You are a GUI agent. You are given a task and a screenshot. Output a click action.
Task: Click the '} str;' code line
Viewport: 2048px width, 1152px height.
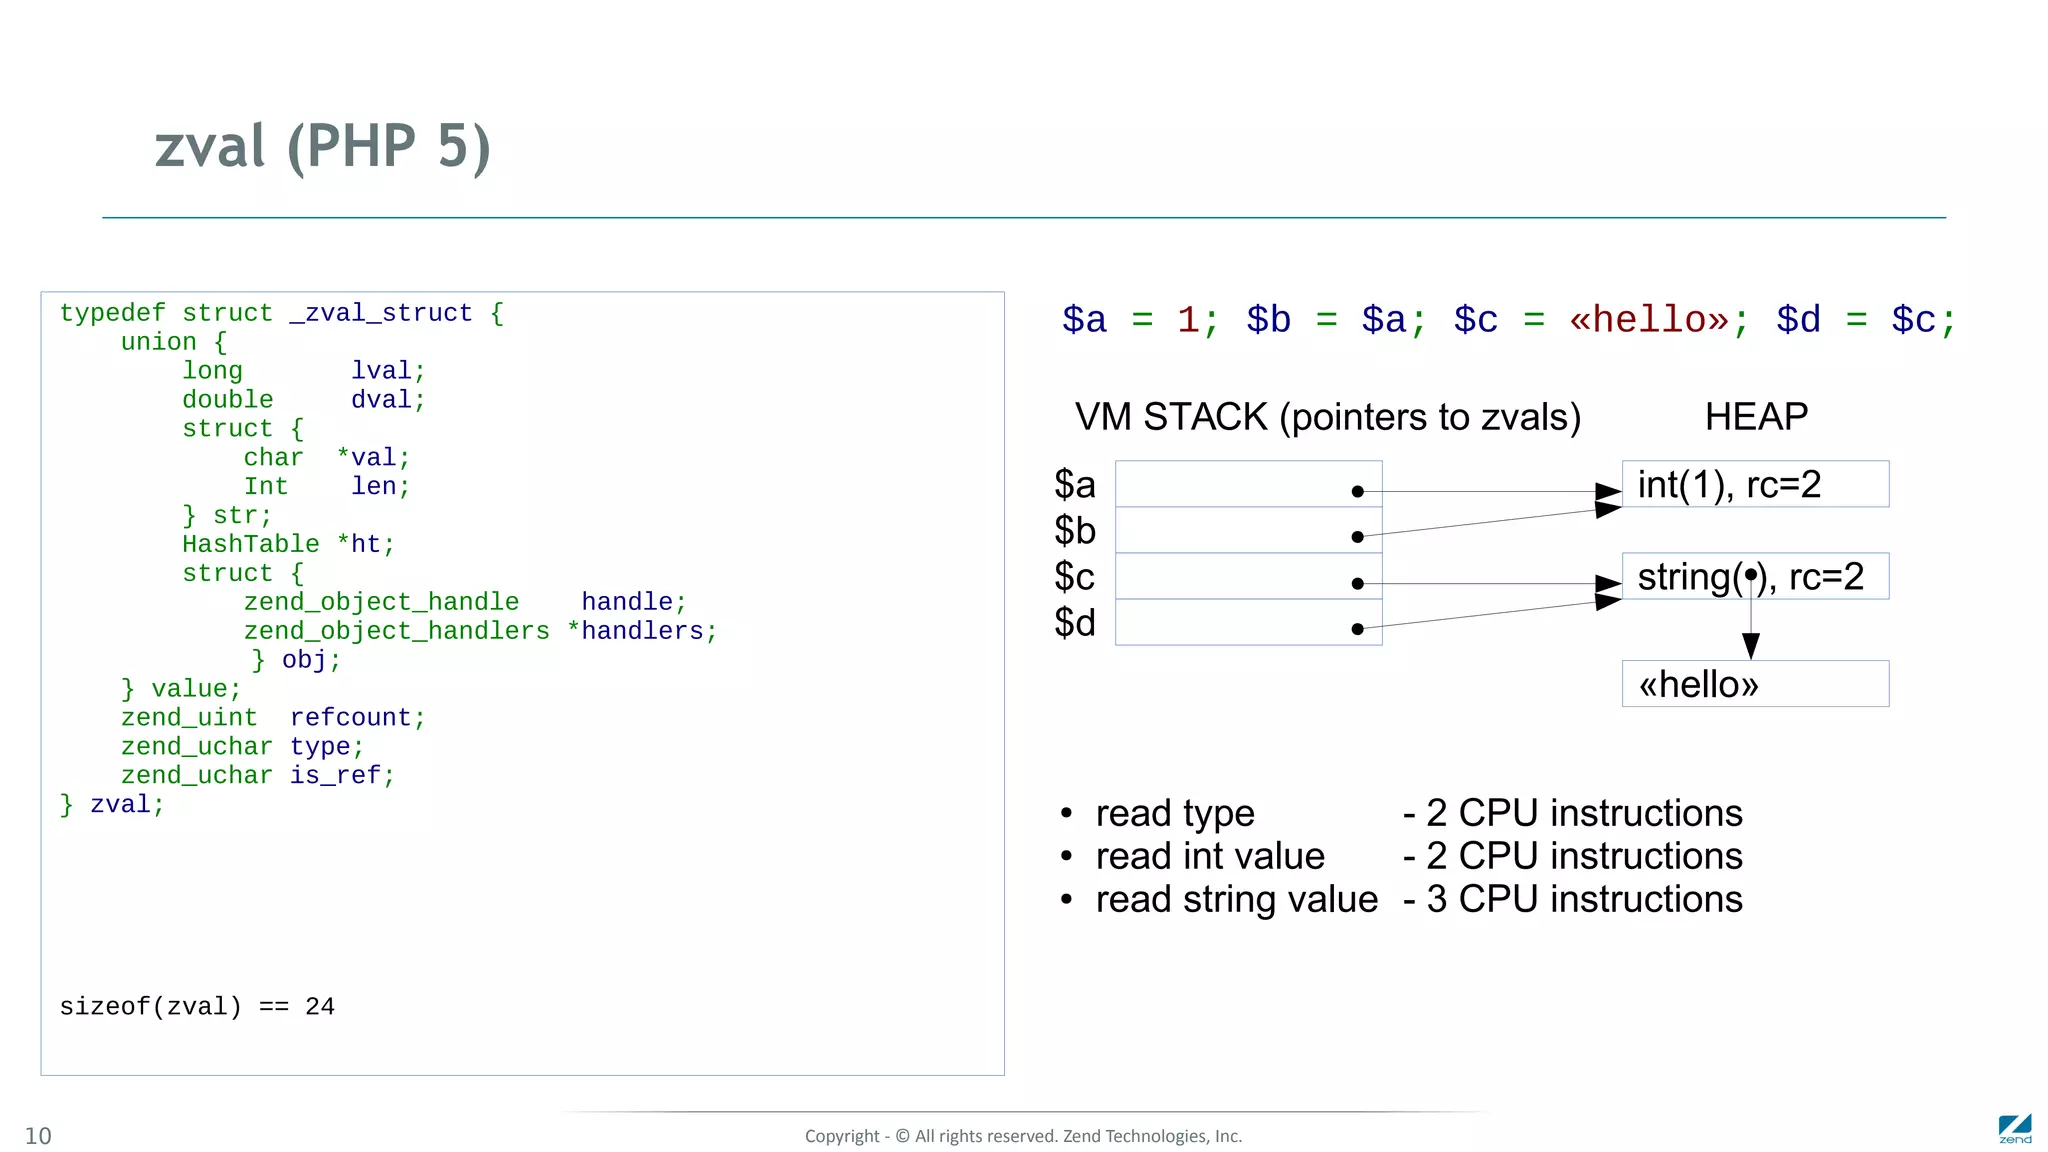pyautogui.click(x=227, y=516)
